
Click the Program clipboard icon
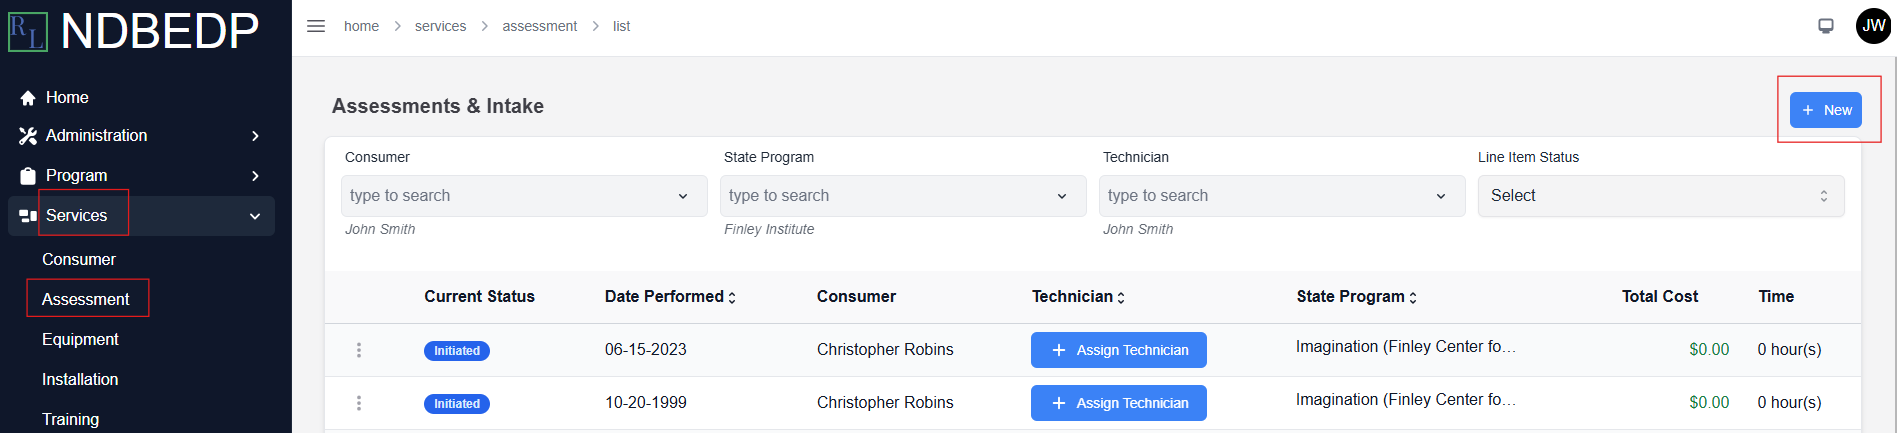[x=28, y=176]
